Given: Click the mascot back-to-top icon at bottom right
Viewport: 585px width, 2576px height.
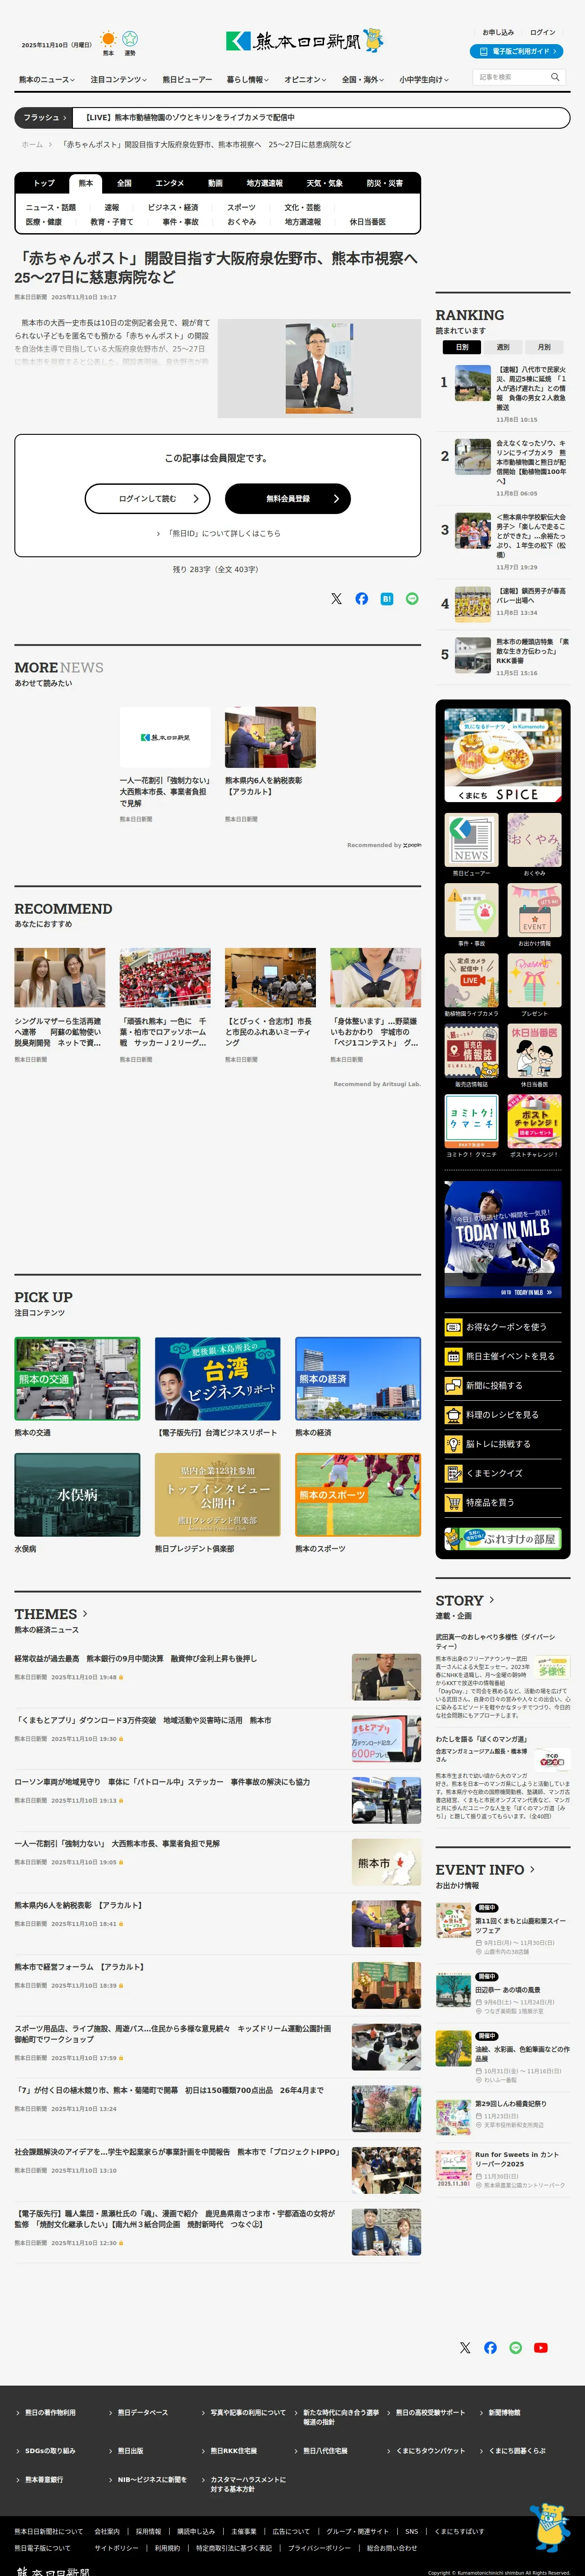Looking at the screenshot, I should [549, 2526].
